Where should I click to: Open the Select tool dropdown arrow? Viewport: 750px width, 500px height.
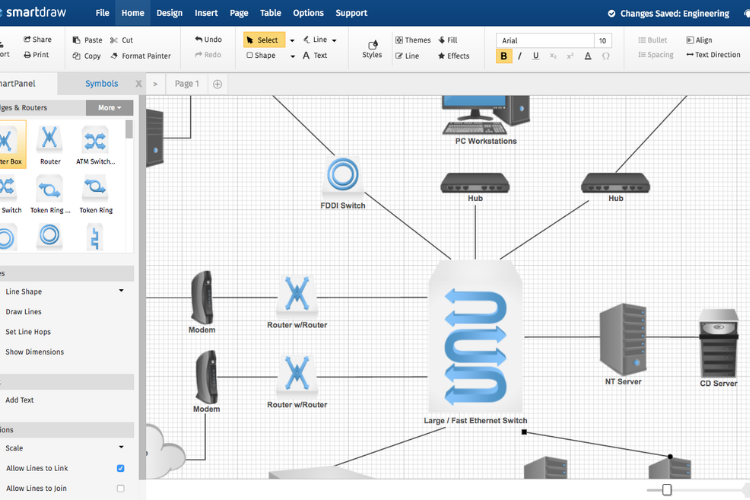(x=292, y=40)
